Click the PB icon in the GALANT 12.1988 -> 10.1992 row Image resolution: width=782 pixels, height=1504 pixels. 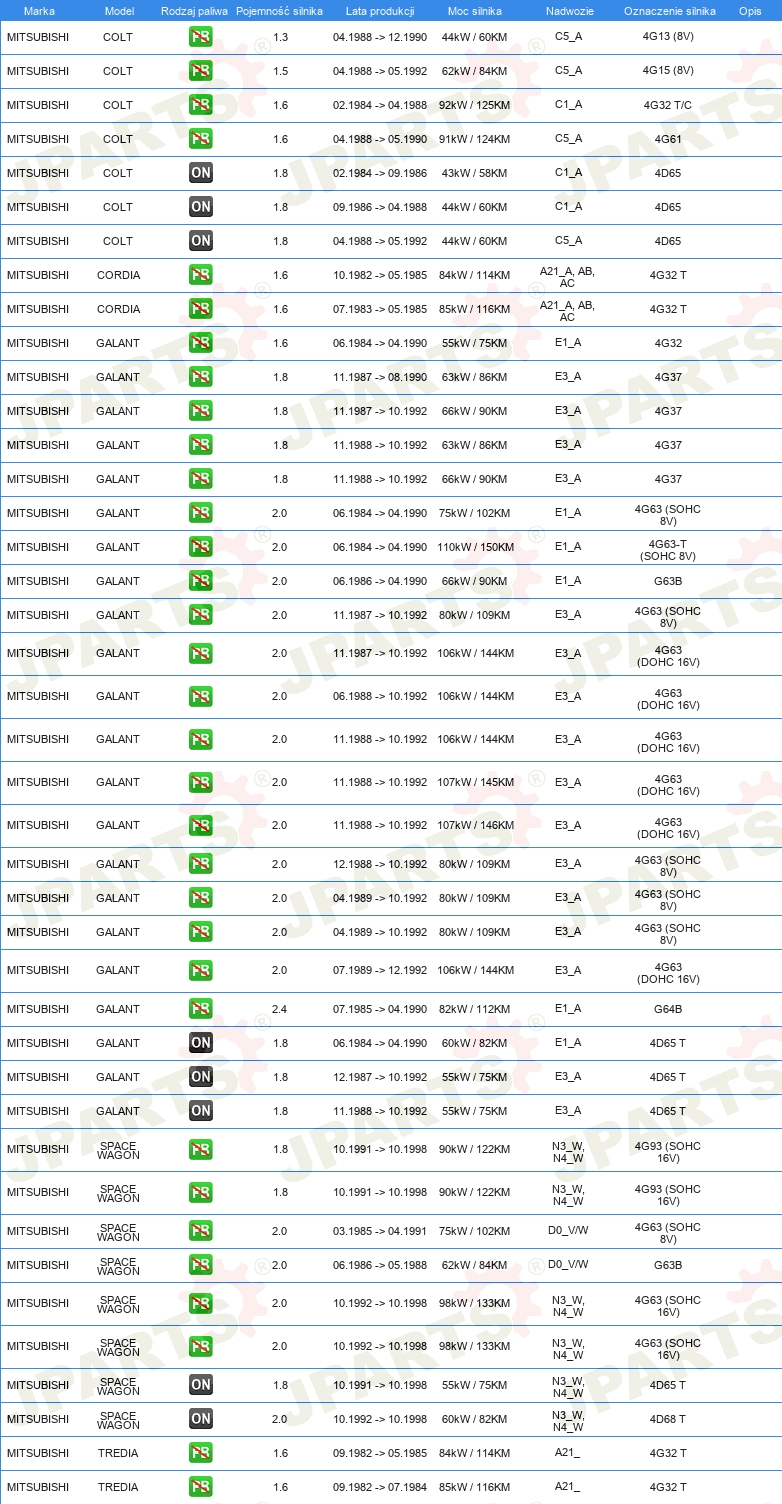201,864
